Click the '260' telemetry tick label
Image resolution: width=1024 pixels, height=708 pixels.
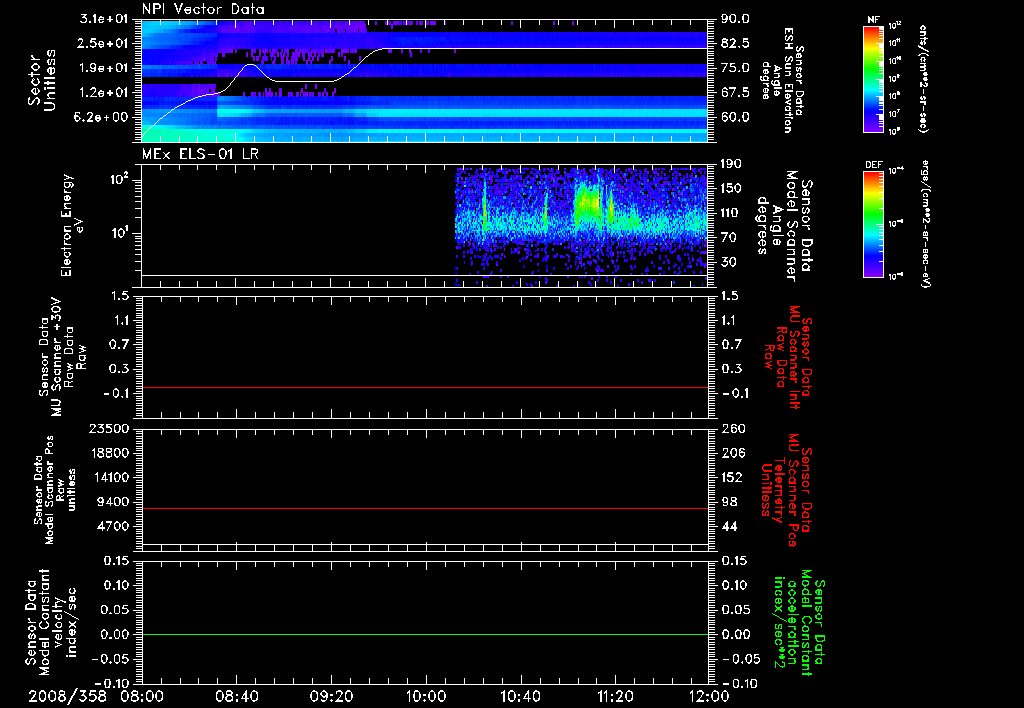(x=733, y=428)
